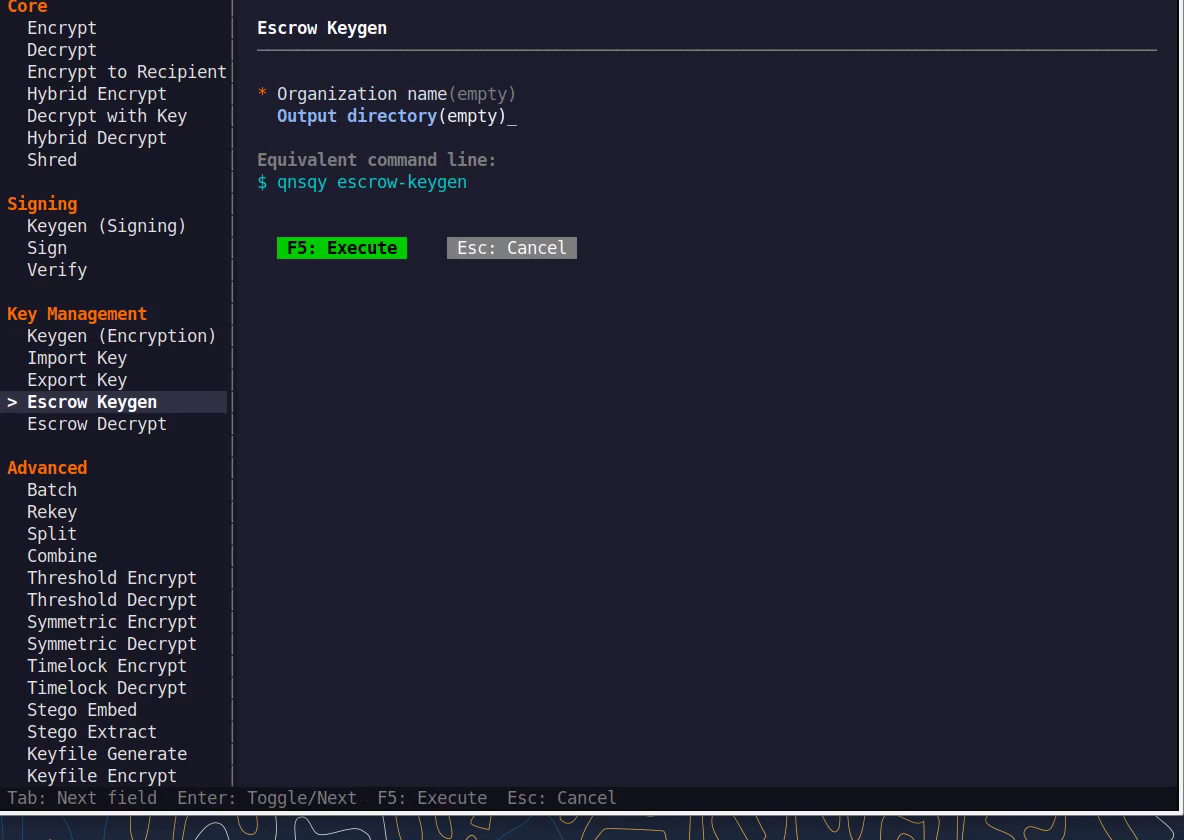
Task: Select Hybrid Decrypt entry
Action: (x=97, y=137)
